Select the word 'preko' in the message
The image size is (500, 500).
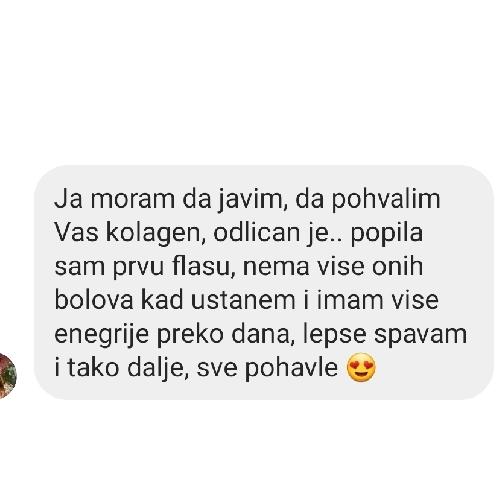[190, 335]
